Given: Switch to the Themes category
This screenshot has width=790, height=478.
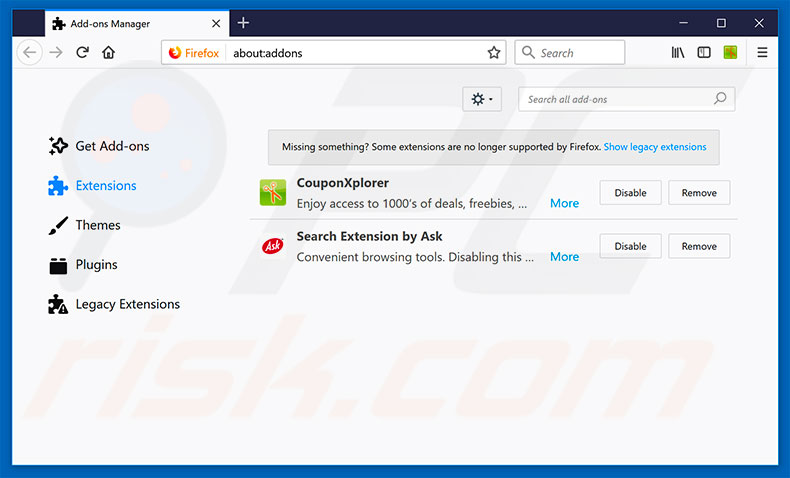Looking at the screenshot, I should coord(98,225).
